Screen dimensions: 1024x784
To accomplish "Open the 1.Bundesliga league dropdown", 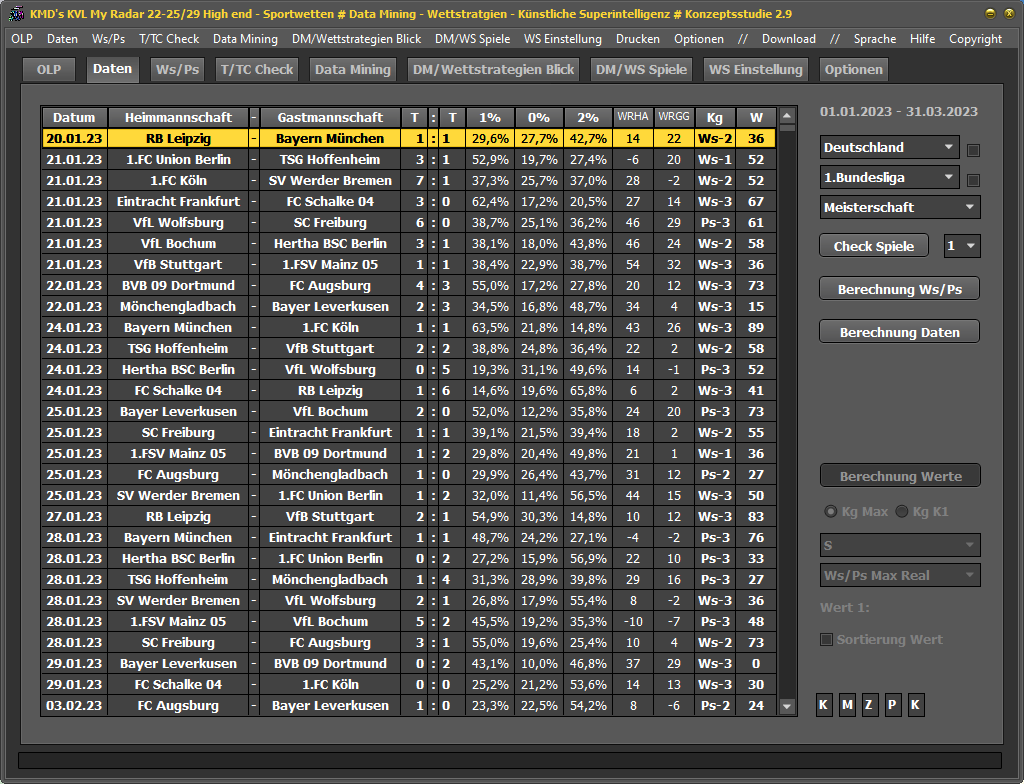I will (889, 178).
